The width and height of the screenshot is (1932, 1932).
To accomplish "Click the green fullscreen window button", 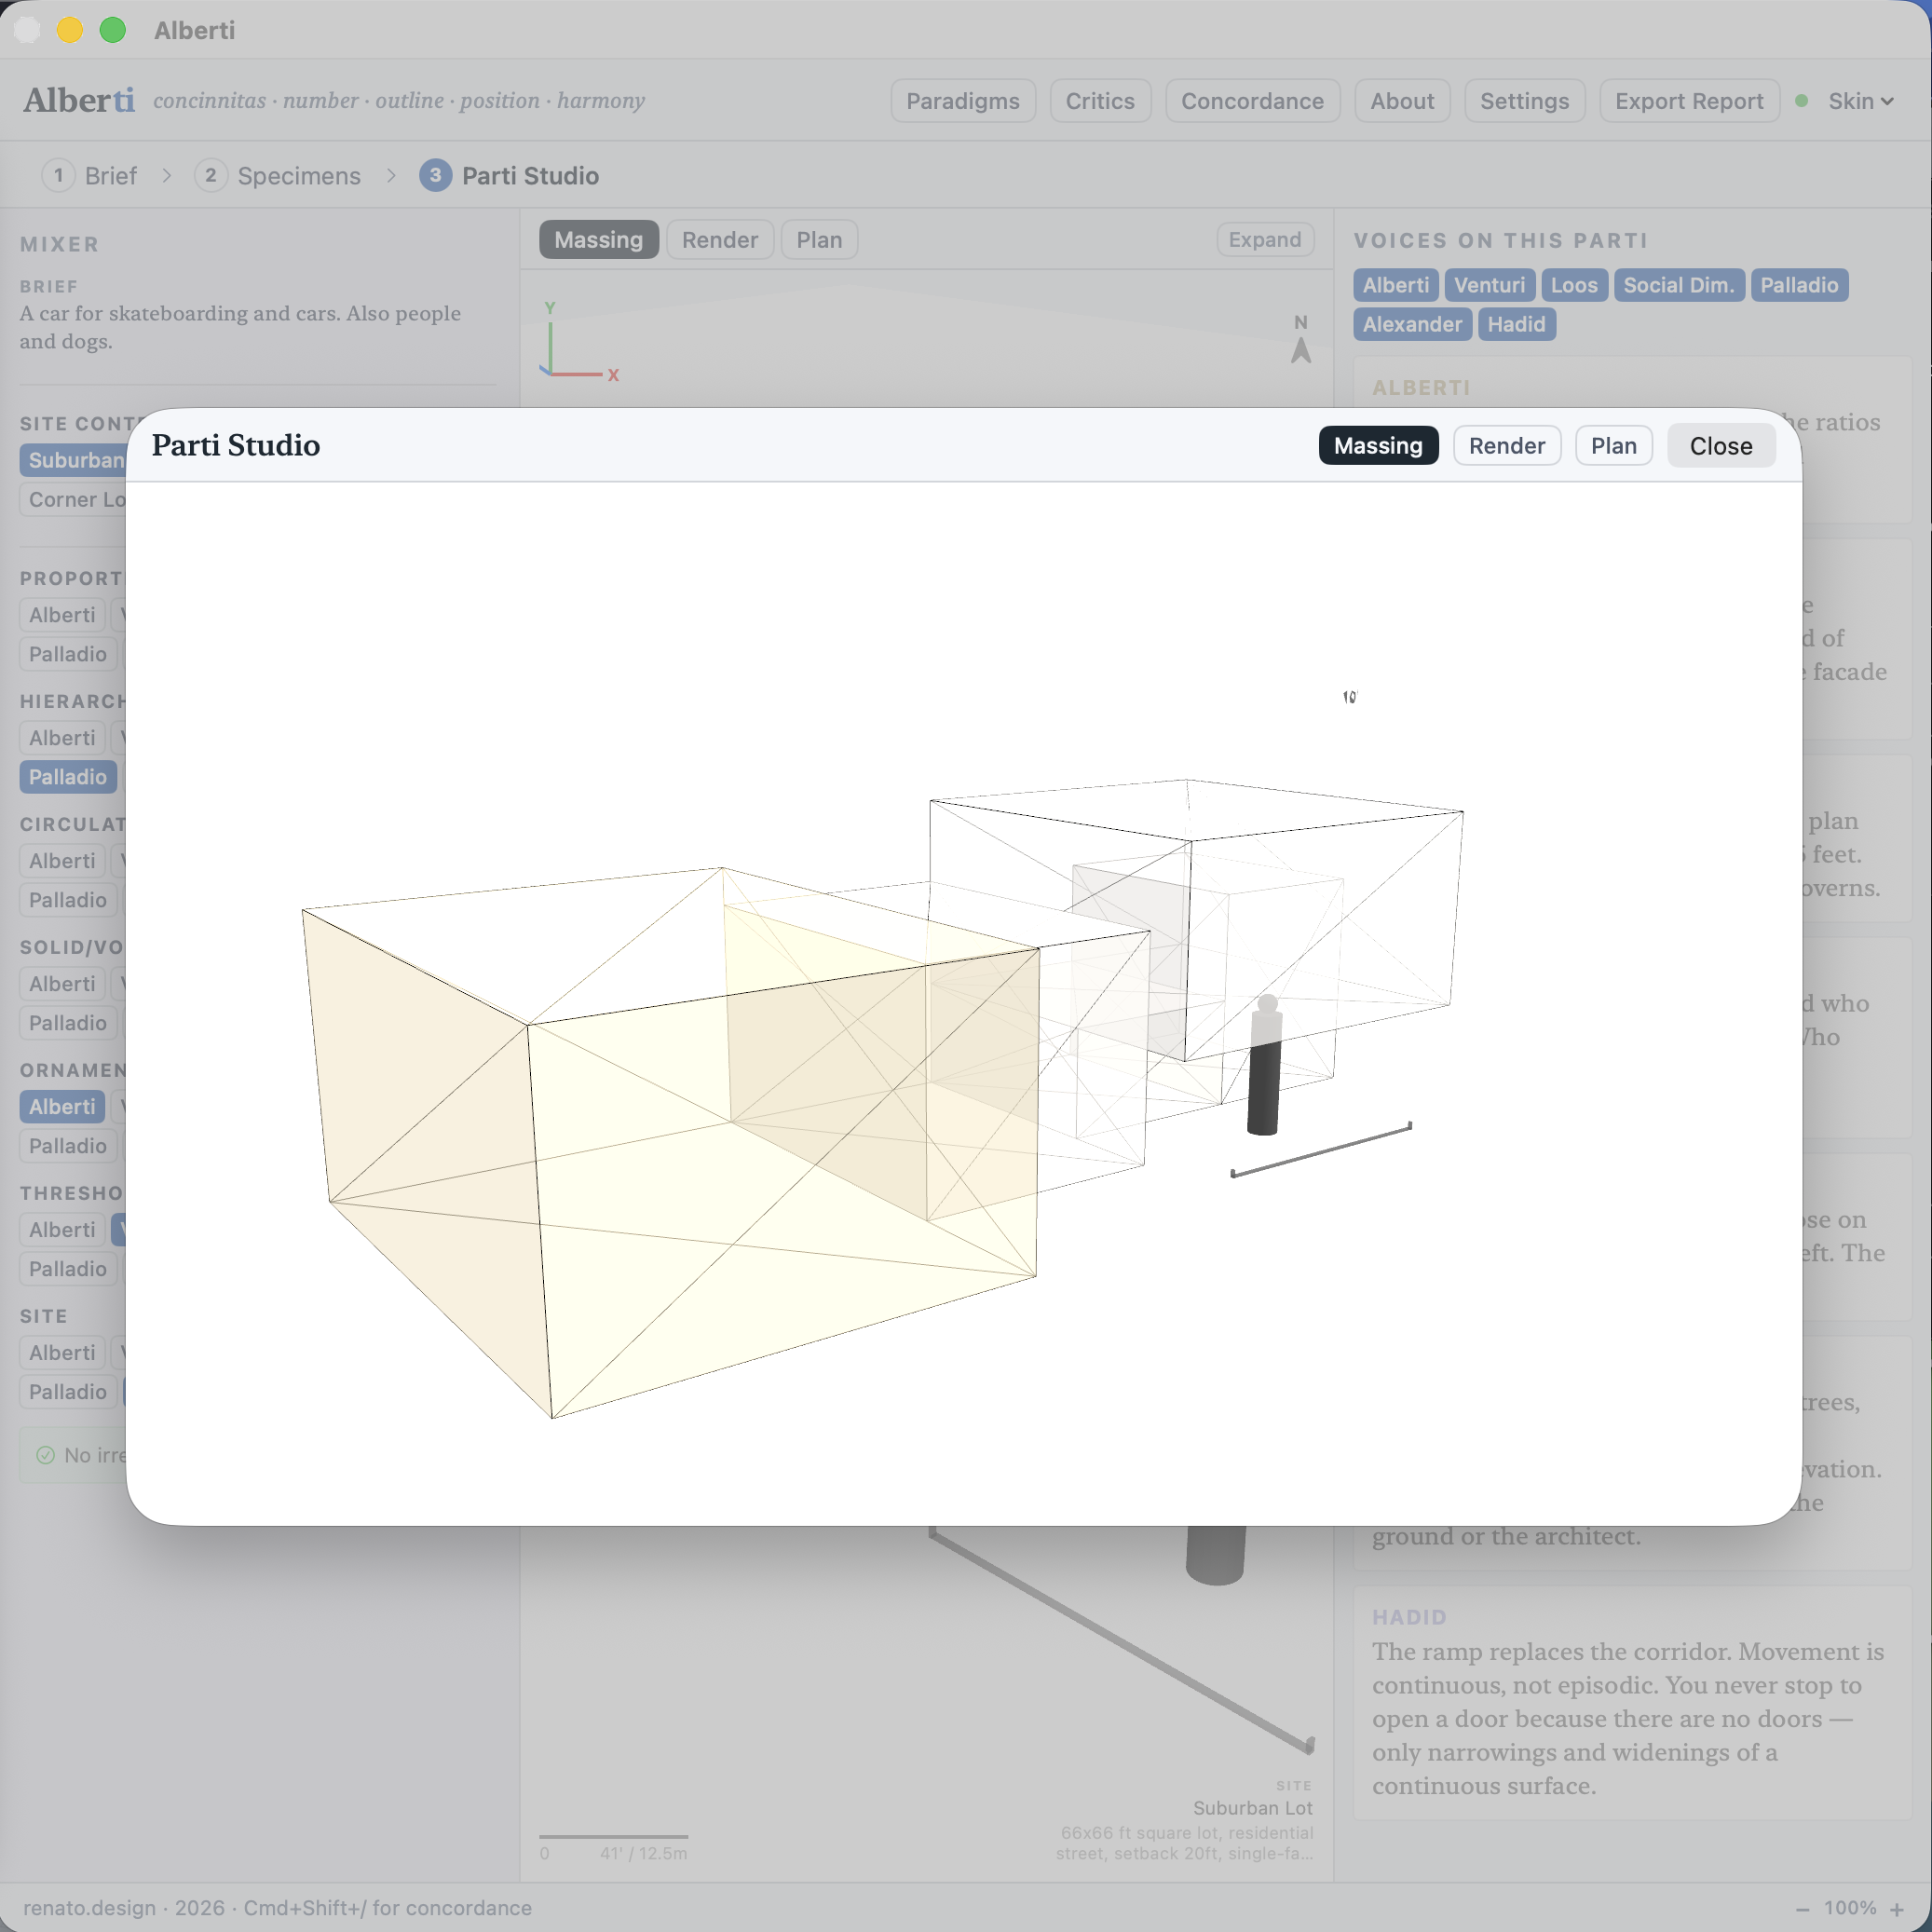I will (113, 30).
